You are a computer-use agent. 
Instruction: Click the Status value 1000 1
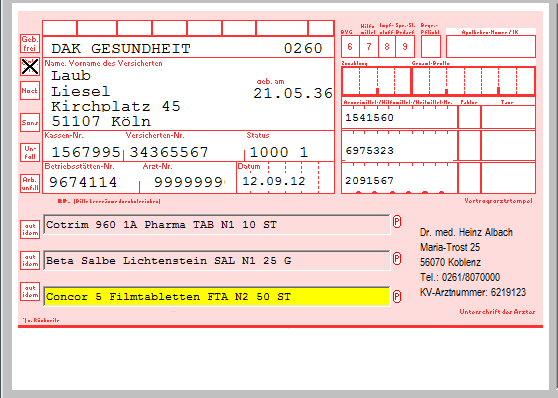[x=279, y=152]
